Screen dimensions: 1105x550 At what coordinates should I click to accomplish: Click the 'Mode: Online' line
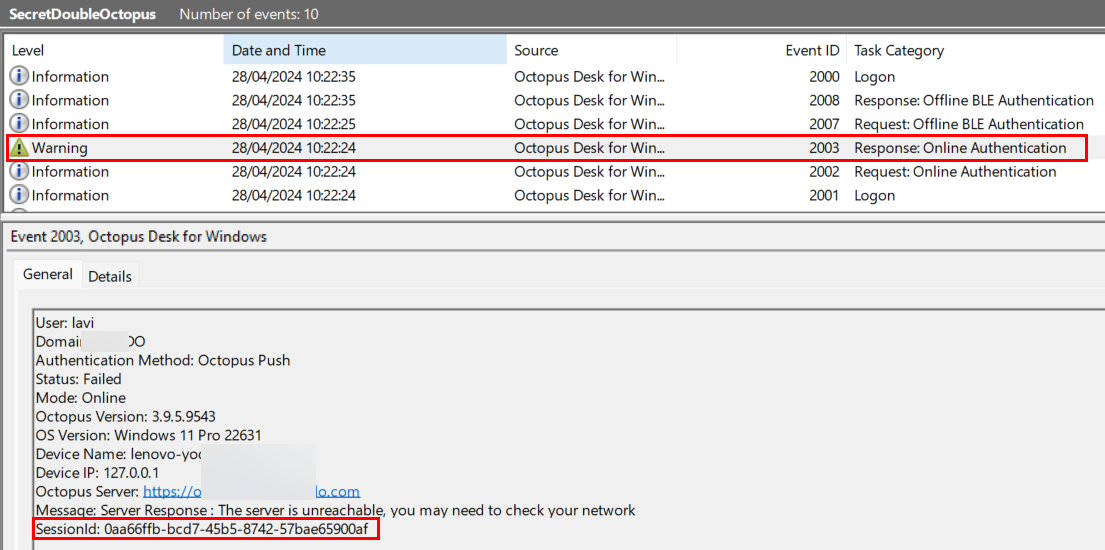(80, 398)
